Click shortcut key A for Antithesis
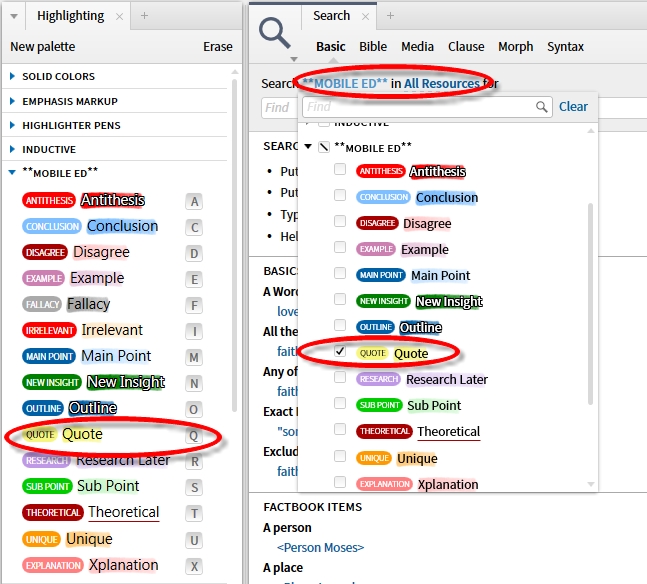The width and height of the screenshot is (647, 584). [x=194, y=201]
